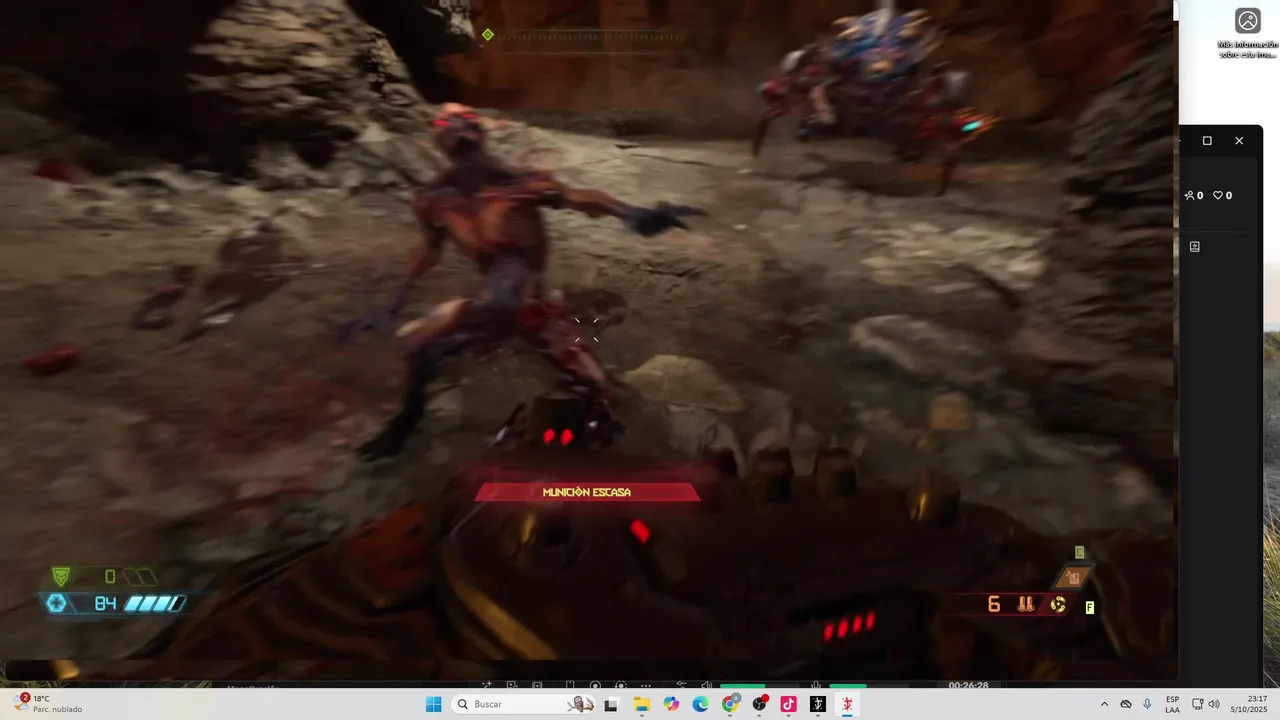Open the weather widget showing 18°C
The image size is (1280, 720).
[48, 704]
